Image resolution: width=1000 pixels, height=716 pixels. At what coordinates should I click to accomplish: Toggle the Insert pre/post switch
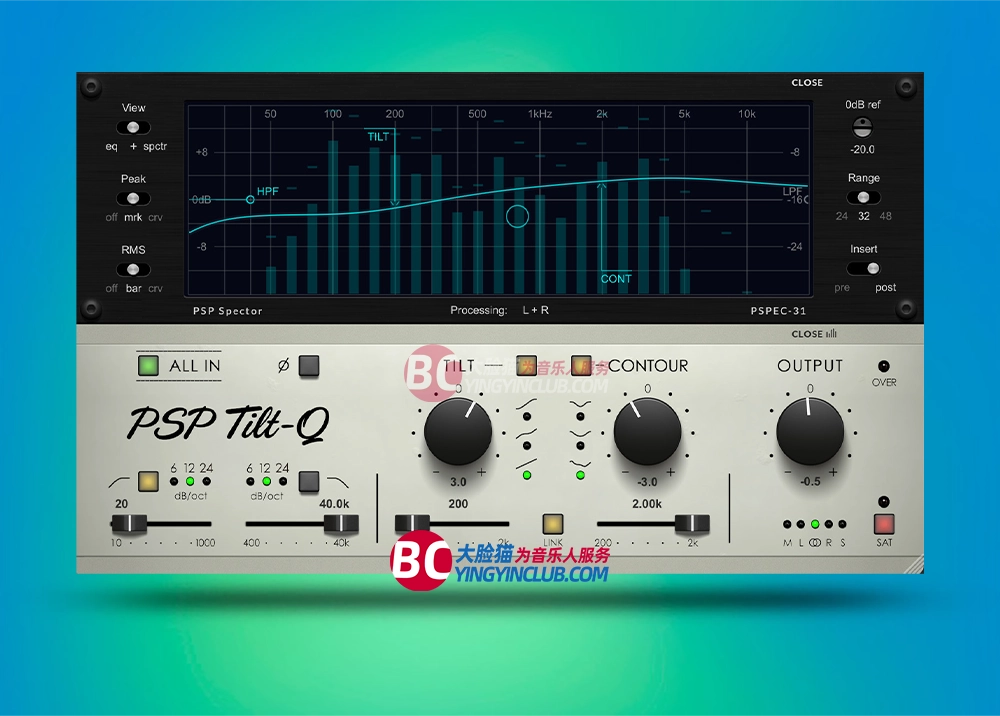pos(864,268)
